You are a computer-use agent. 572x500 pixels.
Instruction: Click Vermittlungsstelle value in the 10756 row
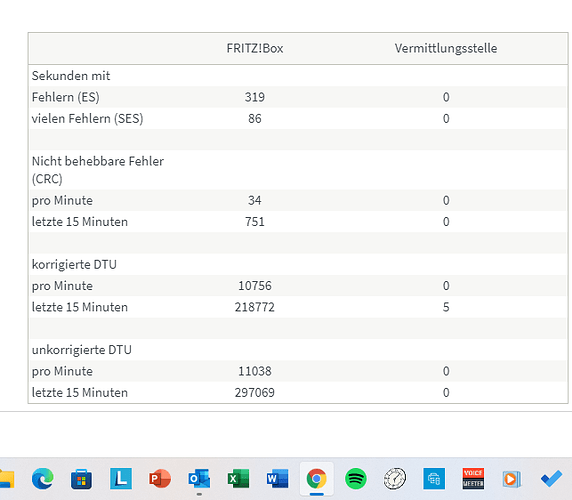tap(446, 286)
